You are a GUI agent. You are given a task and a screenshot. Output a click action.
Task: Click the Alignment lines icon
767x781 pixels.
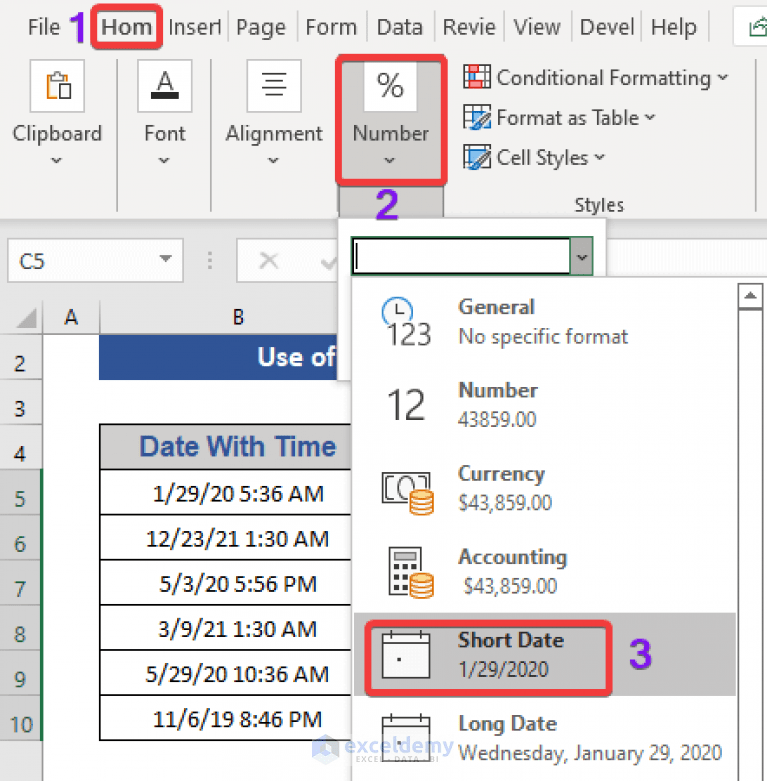[274, 86]
